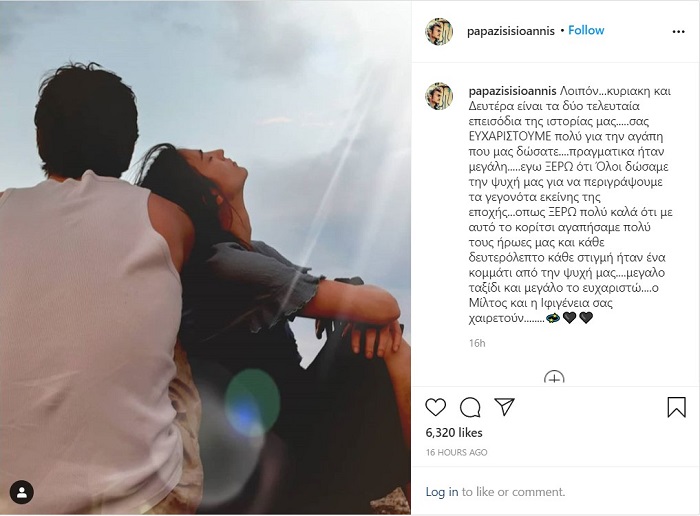The height and width of the screenshot is (516, 700).
Task: Open the avatar beside the caption
Action: [x=439, y=96]
